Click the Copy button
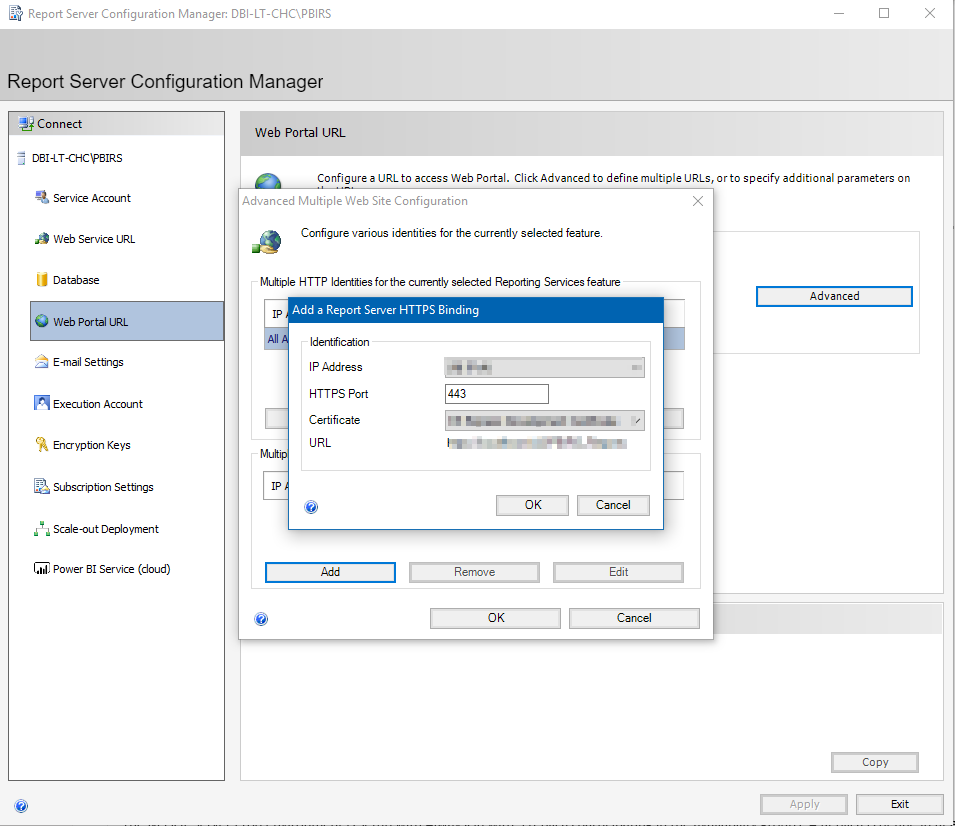The height and width of the screenshot is (826, 955). (x=875, y=762)
